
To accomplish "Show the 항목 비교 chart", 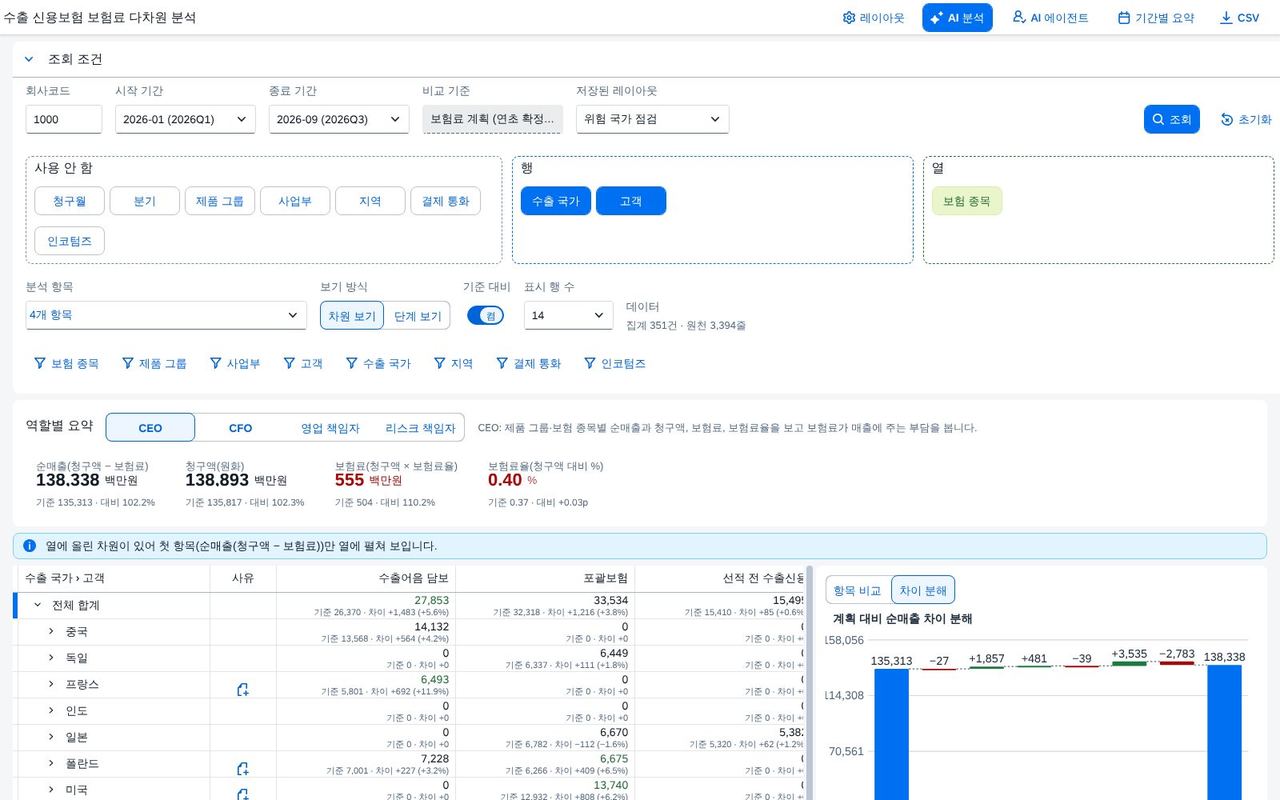I will click(858, 590).
